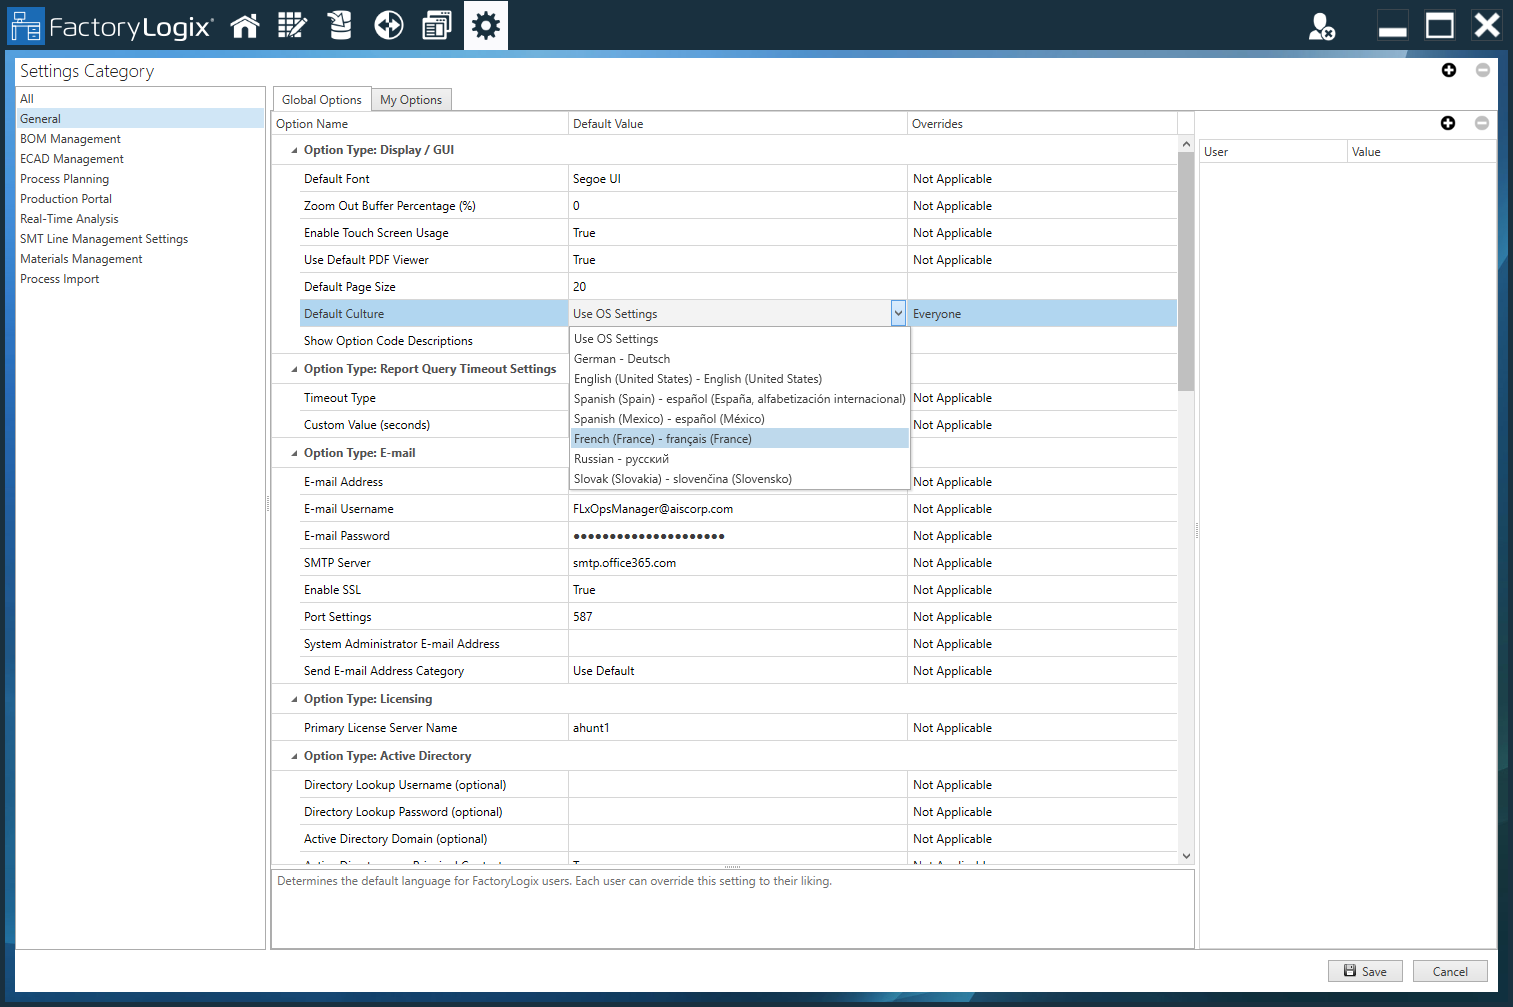Open the grid edit icon in toolbar
Screen dimensions: 1513x1007
[292, 26]
